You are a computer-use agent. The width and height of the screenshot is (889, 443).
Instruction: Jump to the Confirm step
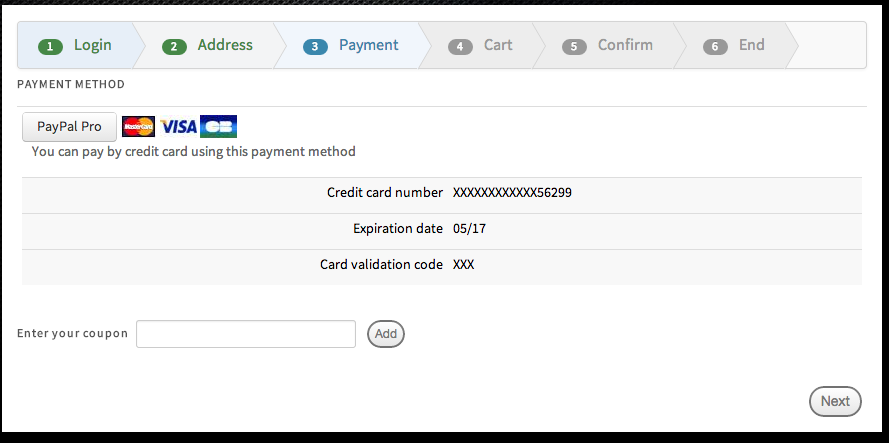pos(625,45)
